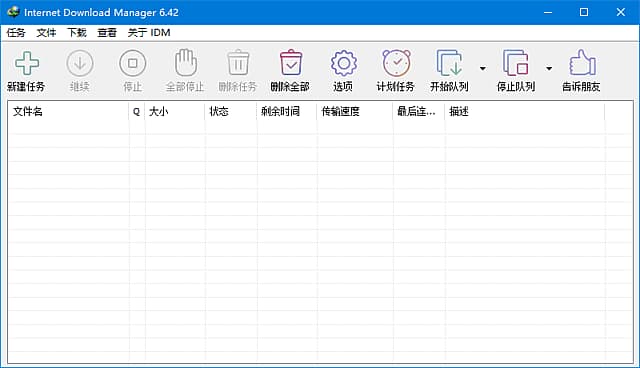Open the 任务 menu
The image size is (640, 368).
coord(16,33)
